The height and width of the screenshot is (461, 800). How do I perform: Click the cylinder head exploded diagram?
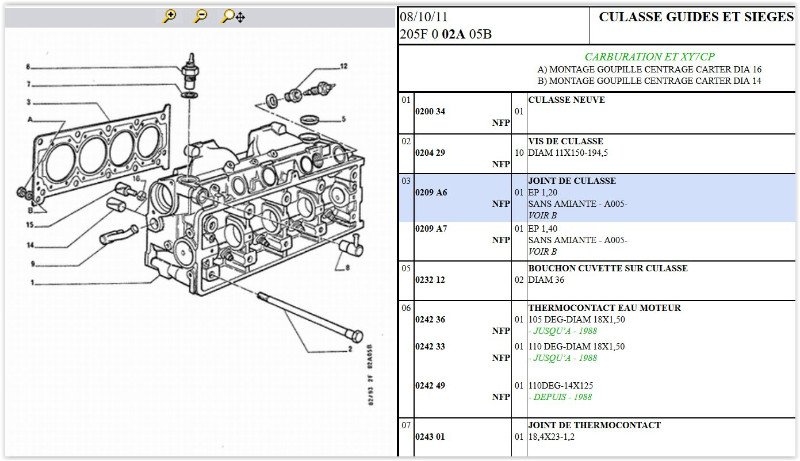click(x=200, y=220)
